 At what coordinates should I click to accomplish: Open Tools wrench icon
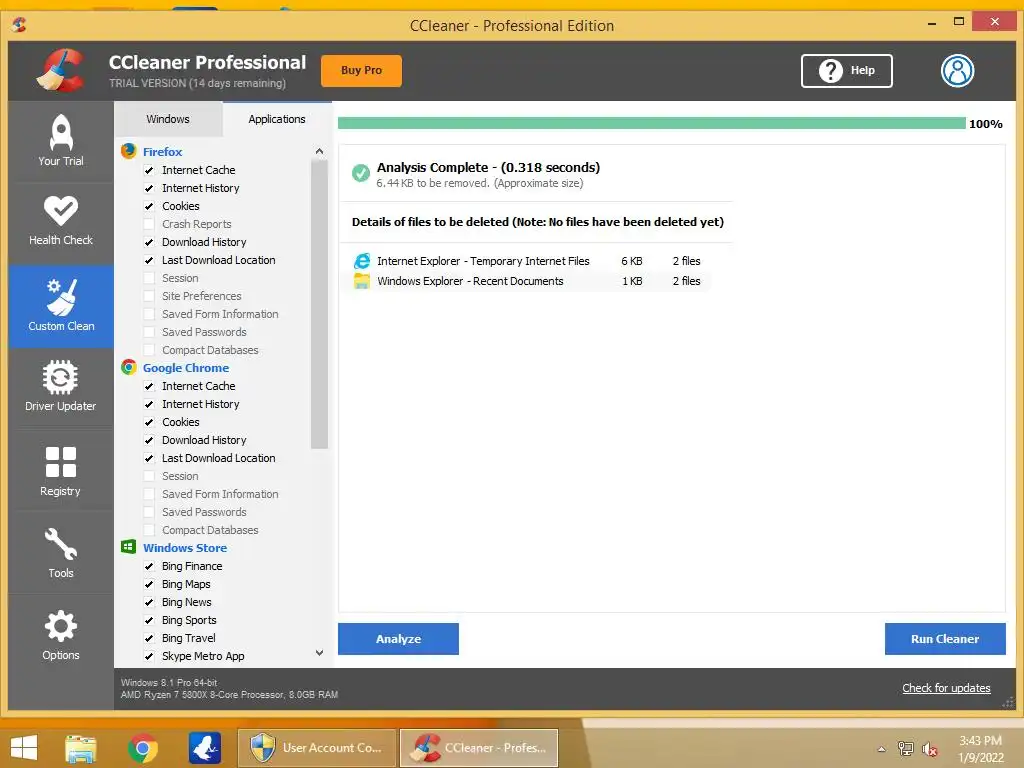tap(61, 552)
